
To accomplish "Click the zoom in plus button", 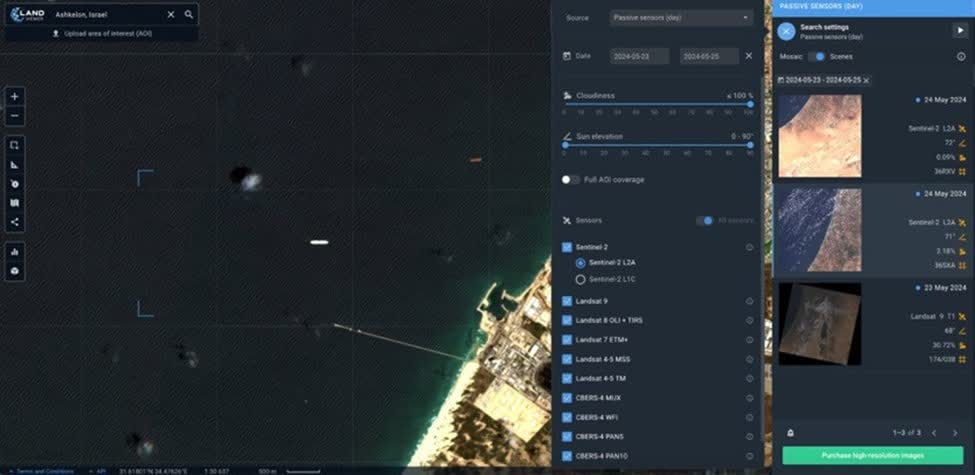I will (x=15, y=97).
